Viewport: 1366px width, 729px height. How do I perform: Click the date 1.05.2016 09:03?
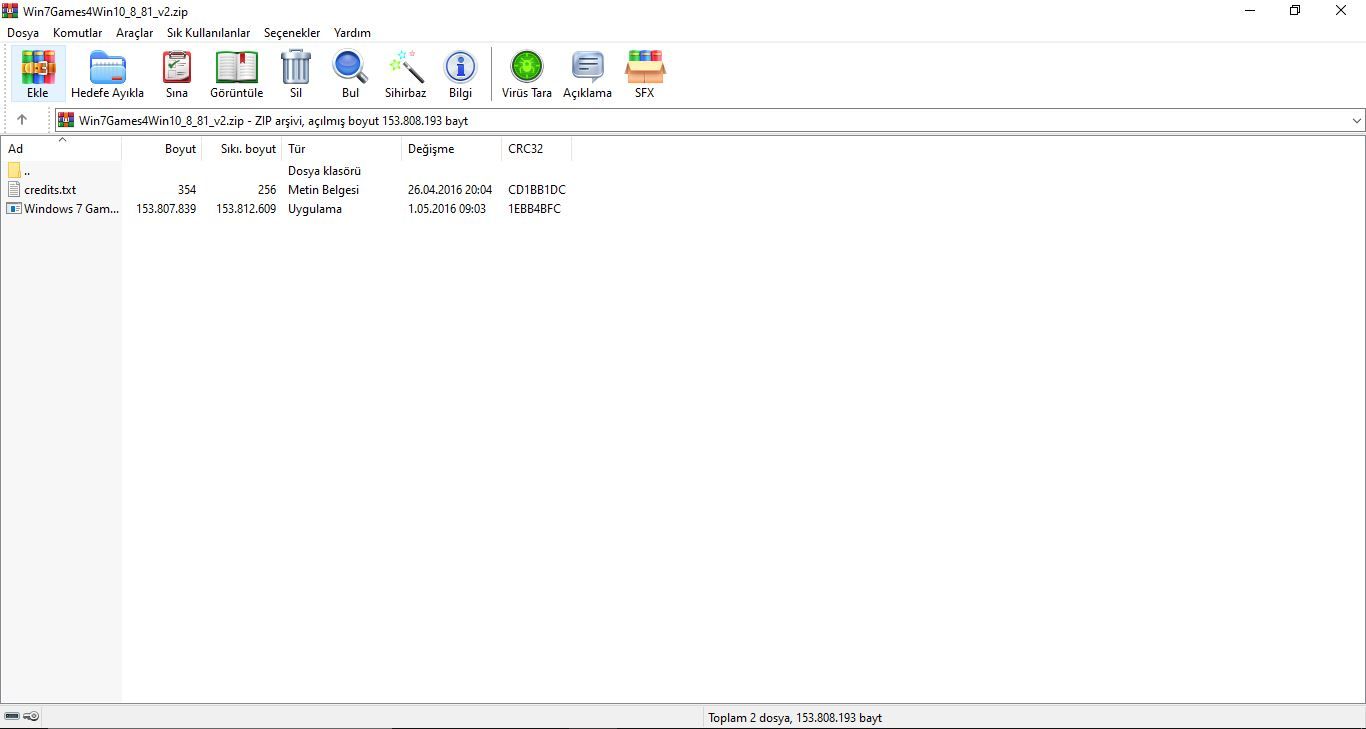click(447, 209)
